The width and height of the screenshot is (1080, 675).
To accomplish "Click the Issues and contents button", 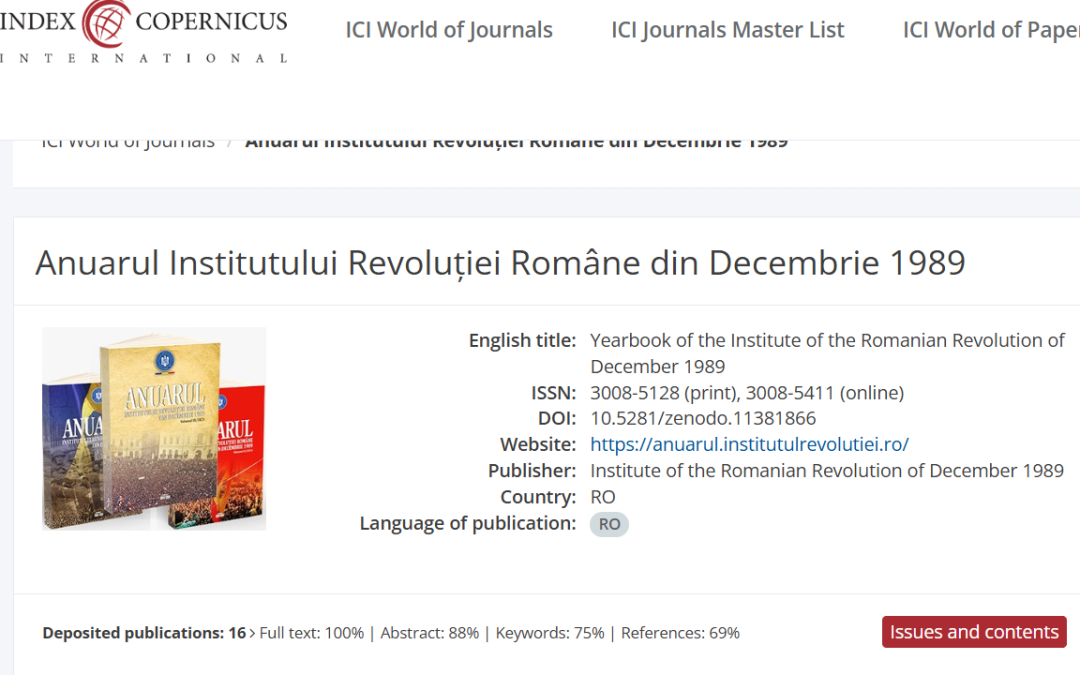I will 973,632.
